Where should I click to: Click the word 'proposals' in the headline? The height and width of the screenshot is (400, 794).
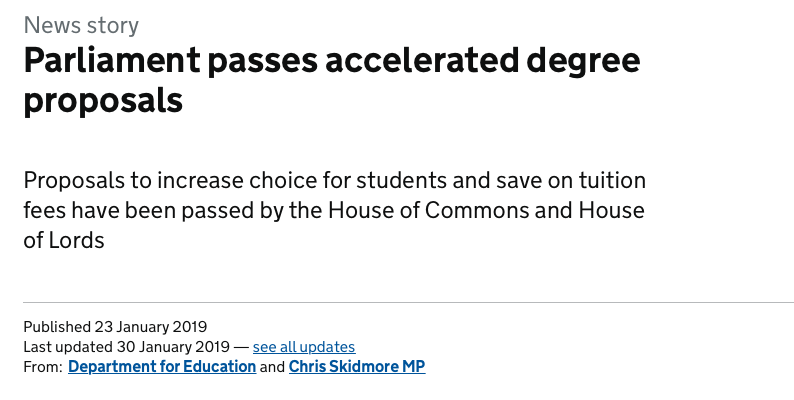(x=103, y=102)
